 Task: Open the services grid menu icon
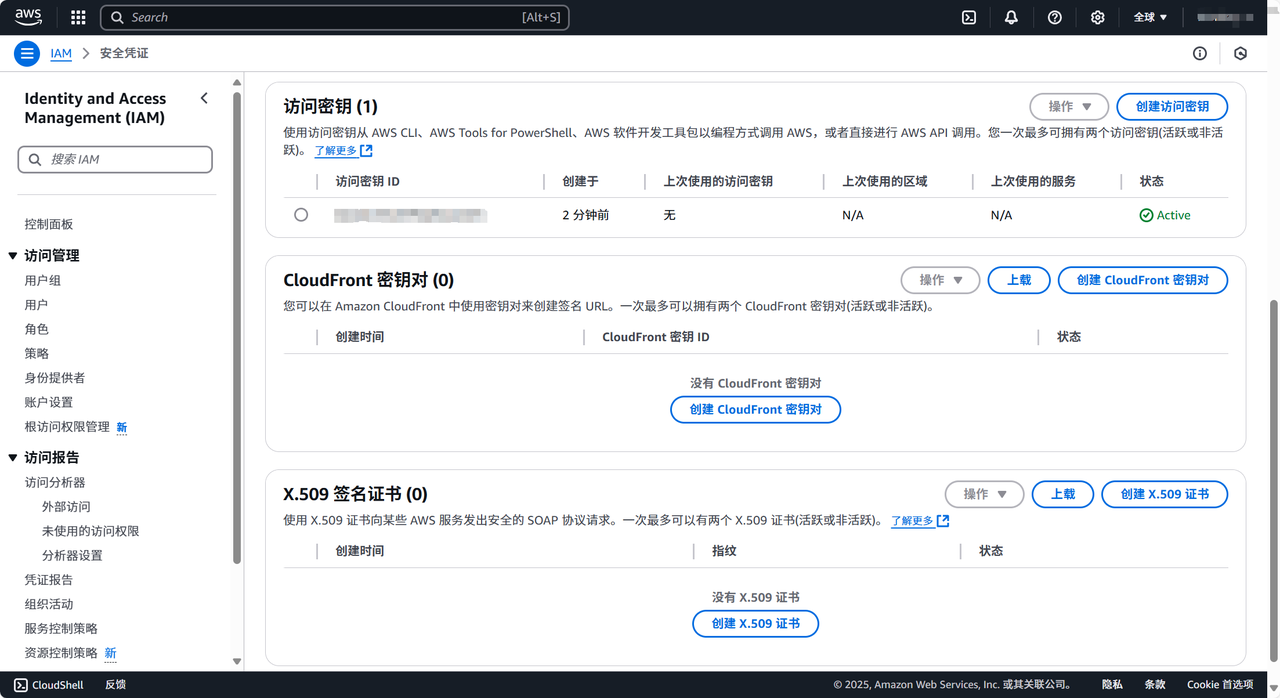tap(78, 17)
